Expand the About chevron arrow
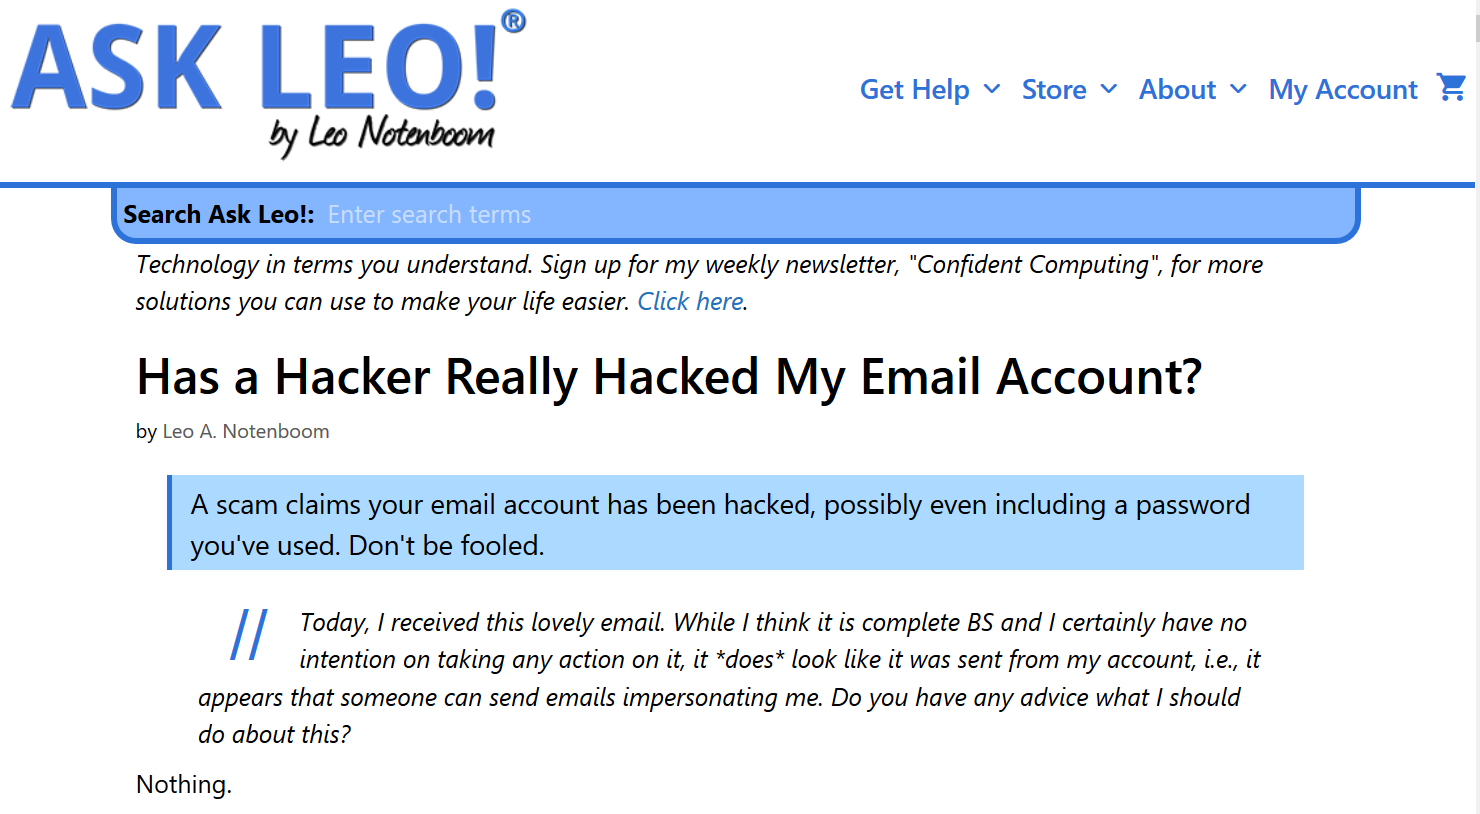 1238,89
